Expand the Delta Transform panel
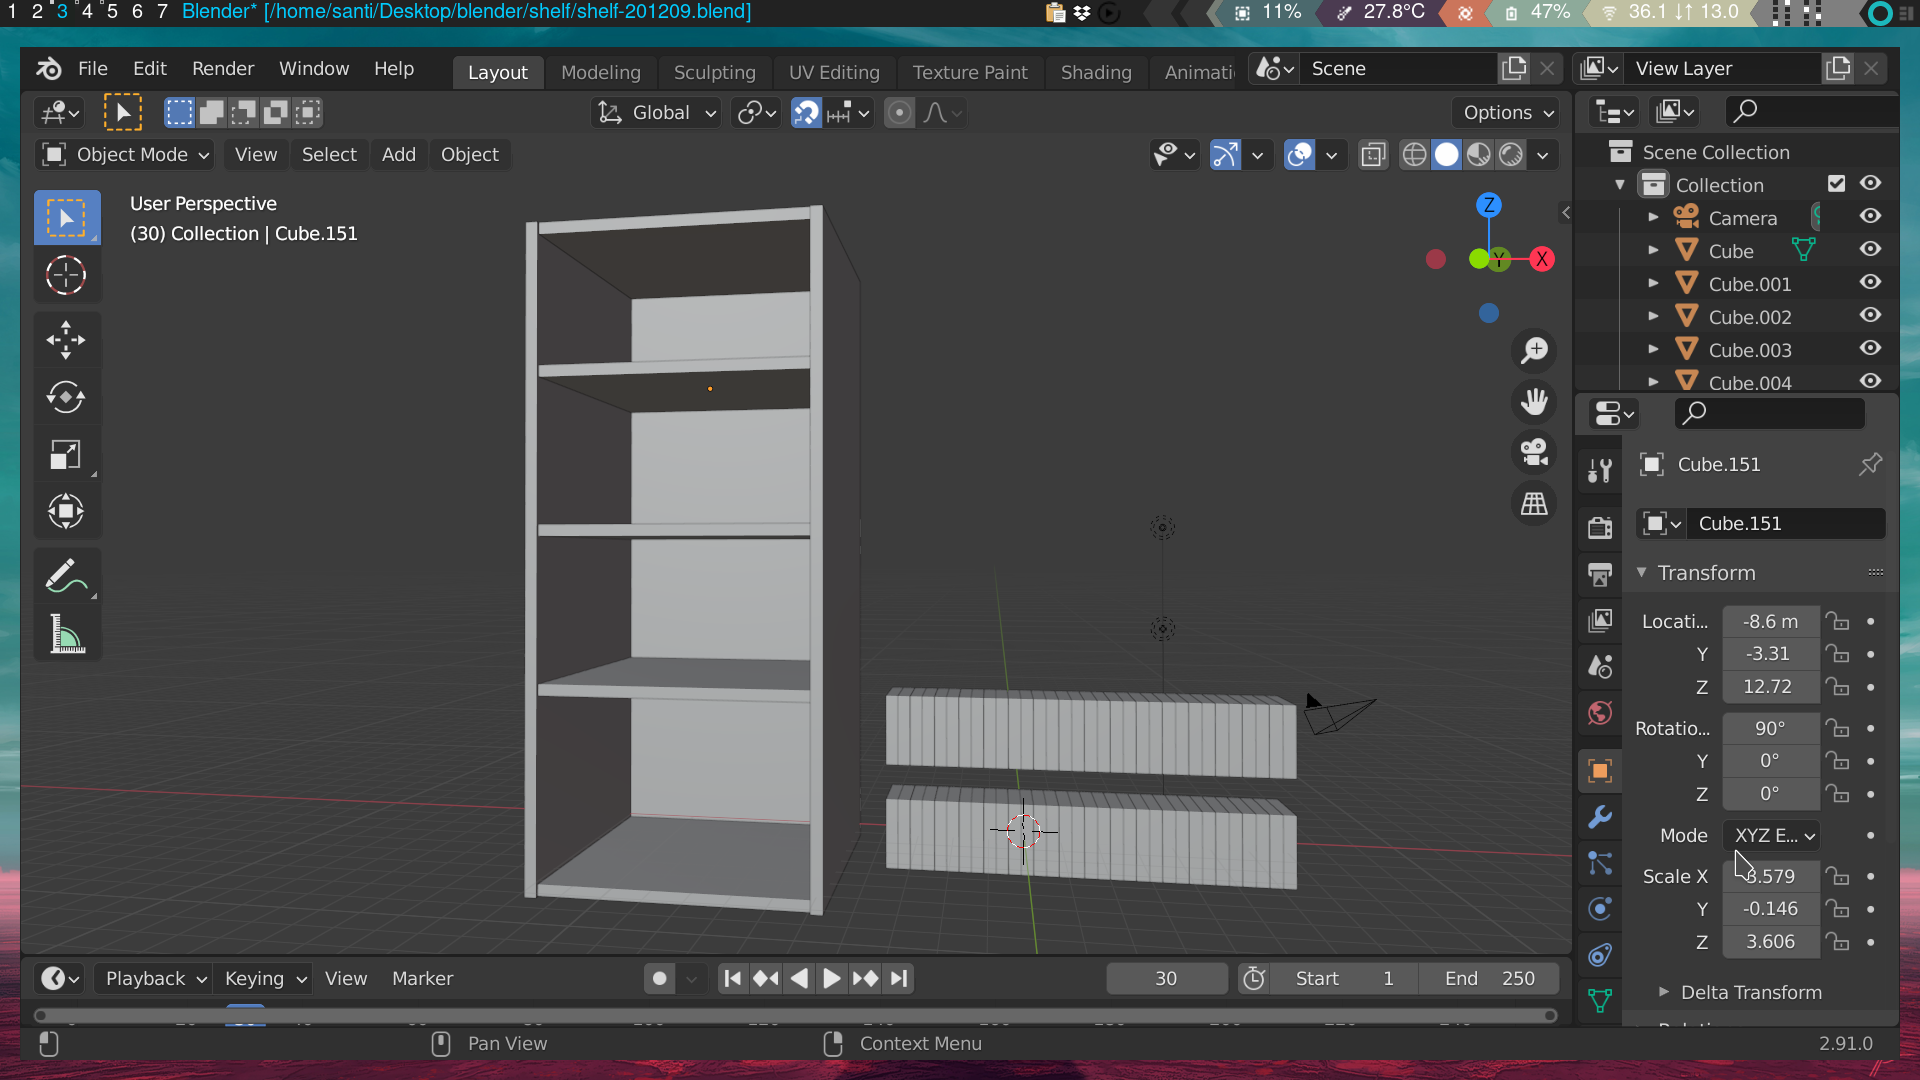 tap(1750, 992)
